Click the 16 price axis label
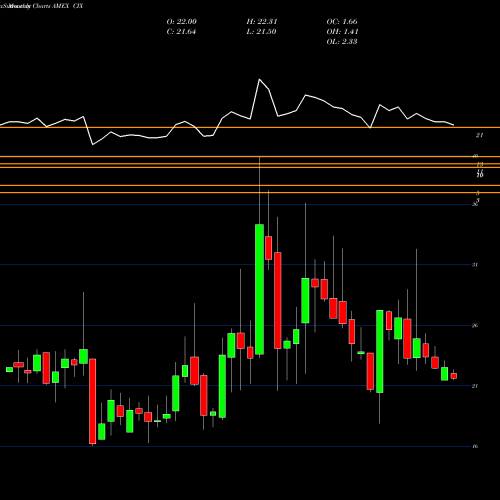Viewport: 500px width, 500px height. pyautogui.click(x=475, y=446)
